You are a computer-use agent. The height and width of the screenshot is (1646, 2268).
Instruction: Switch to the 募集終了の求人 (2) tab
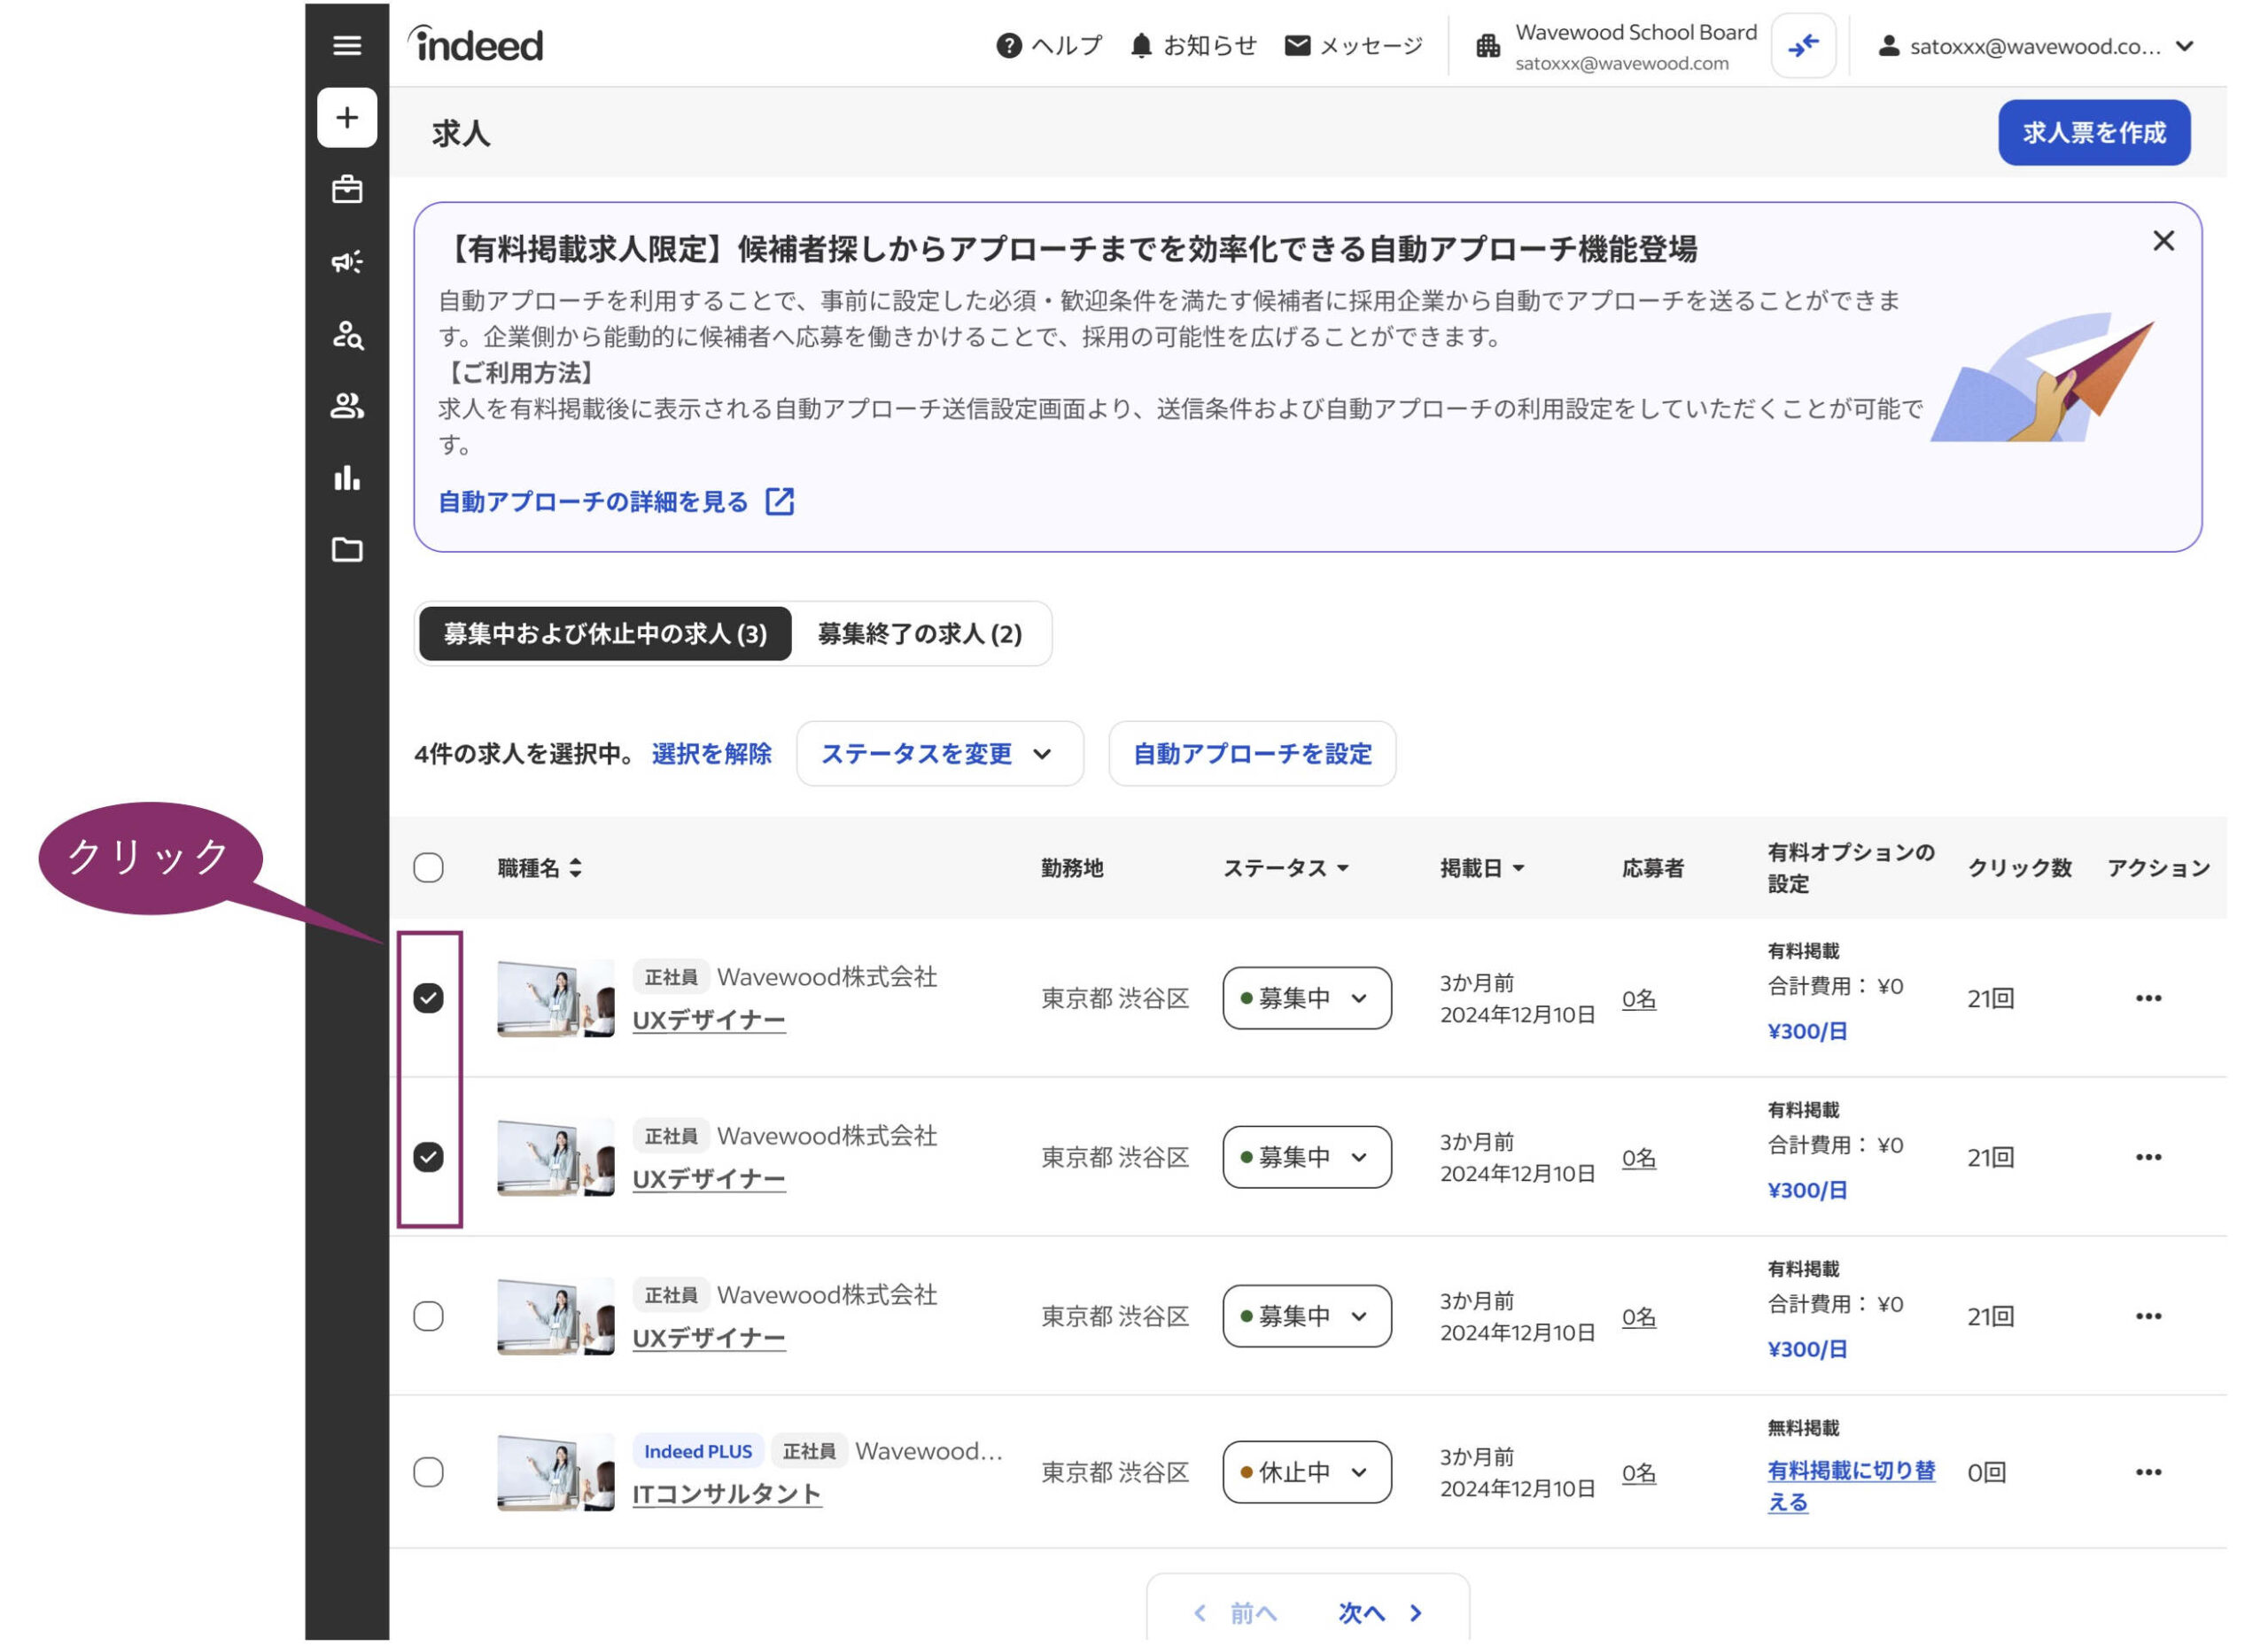[x=919, y=633]
